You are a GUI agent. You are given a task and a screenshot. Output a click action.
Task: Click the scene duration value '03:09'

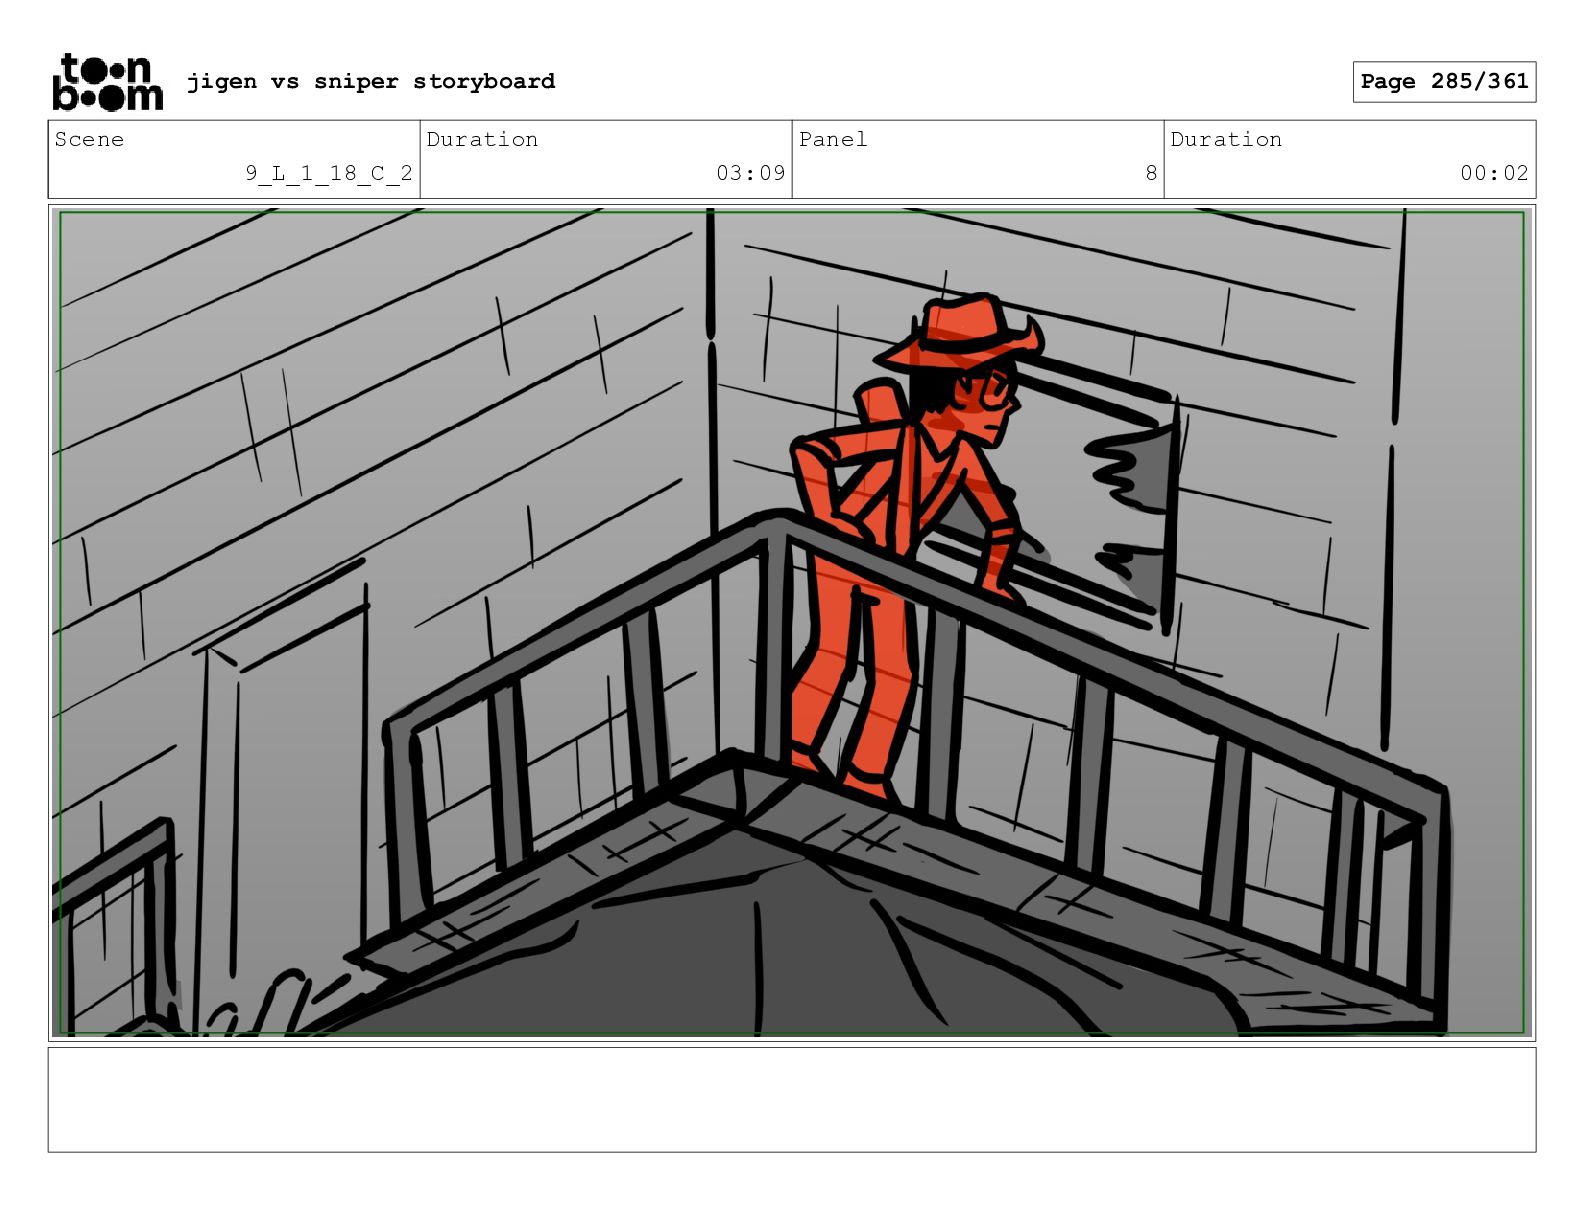click(x=751, y=173)
